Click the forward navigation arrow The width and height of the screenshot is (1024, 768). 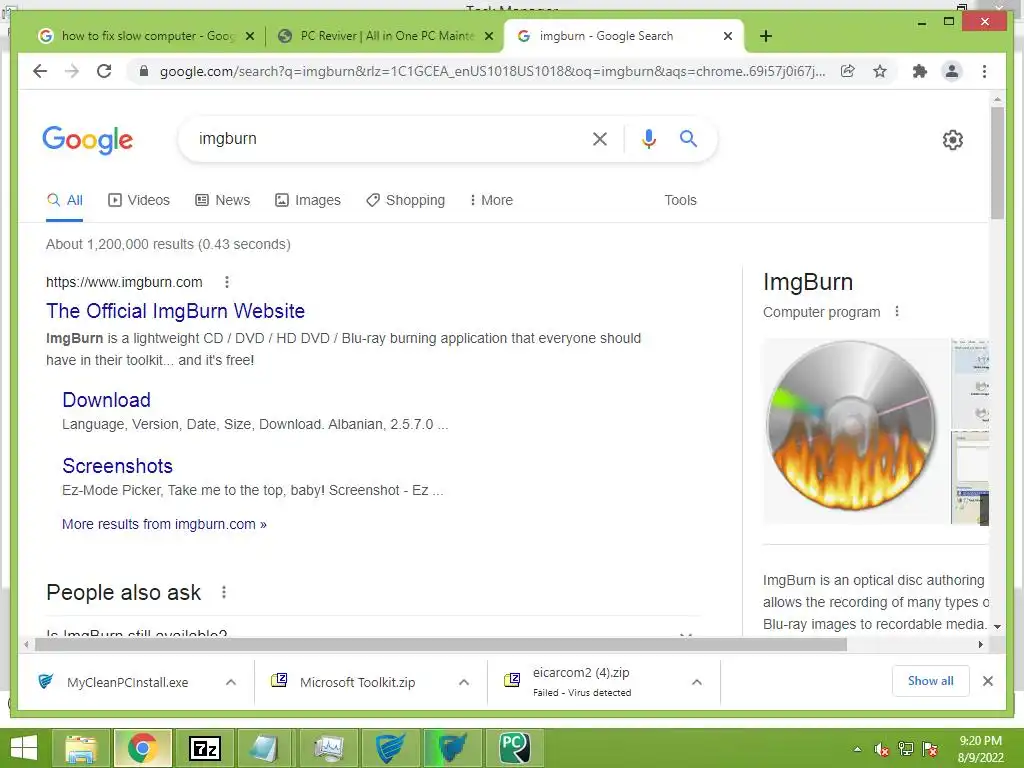point(72,71)
